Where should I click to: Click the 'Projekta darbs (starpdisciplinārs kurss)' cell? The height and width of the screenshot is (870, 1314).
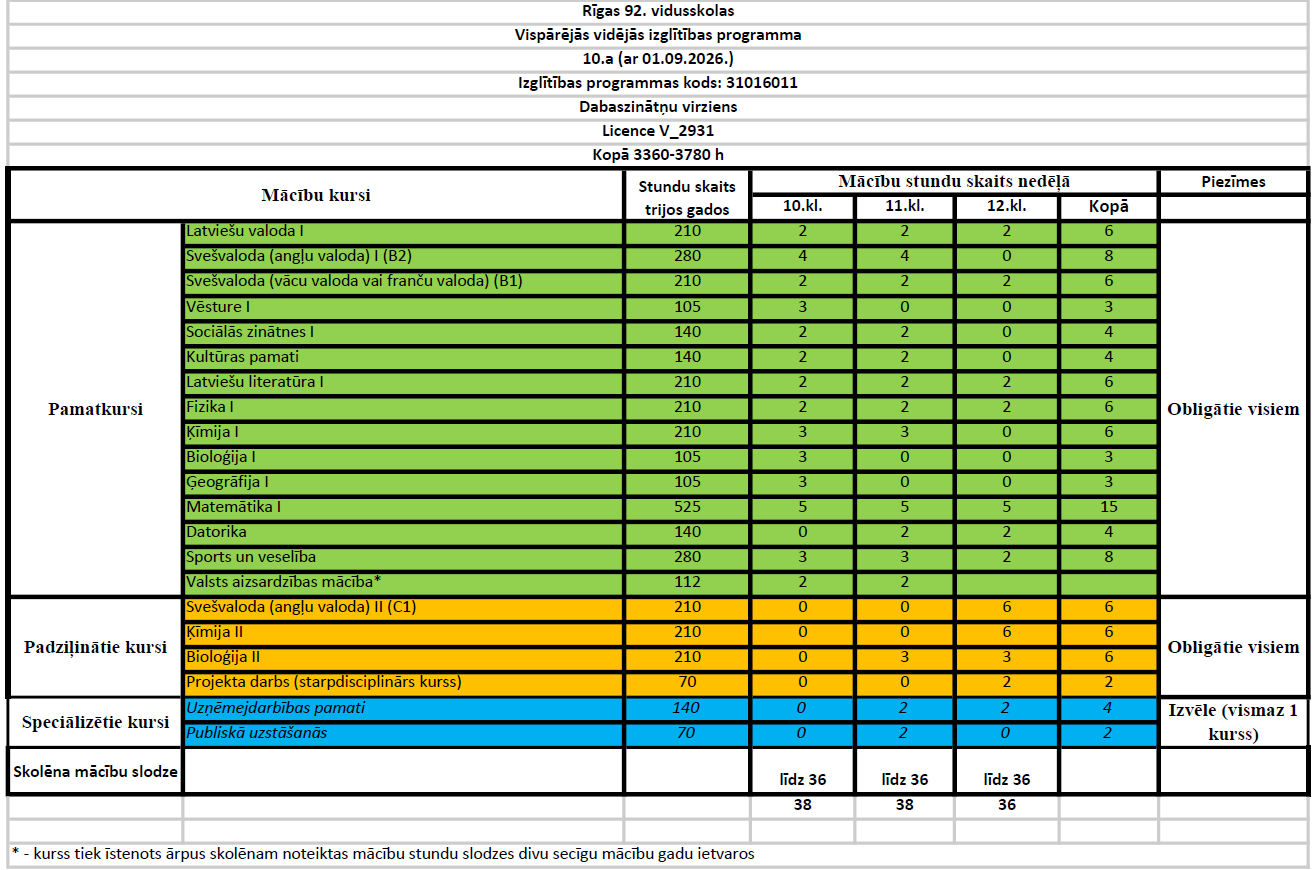[x=403, y=683]
